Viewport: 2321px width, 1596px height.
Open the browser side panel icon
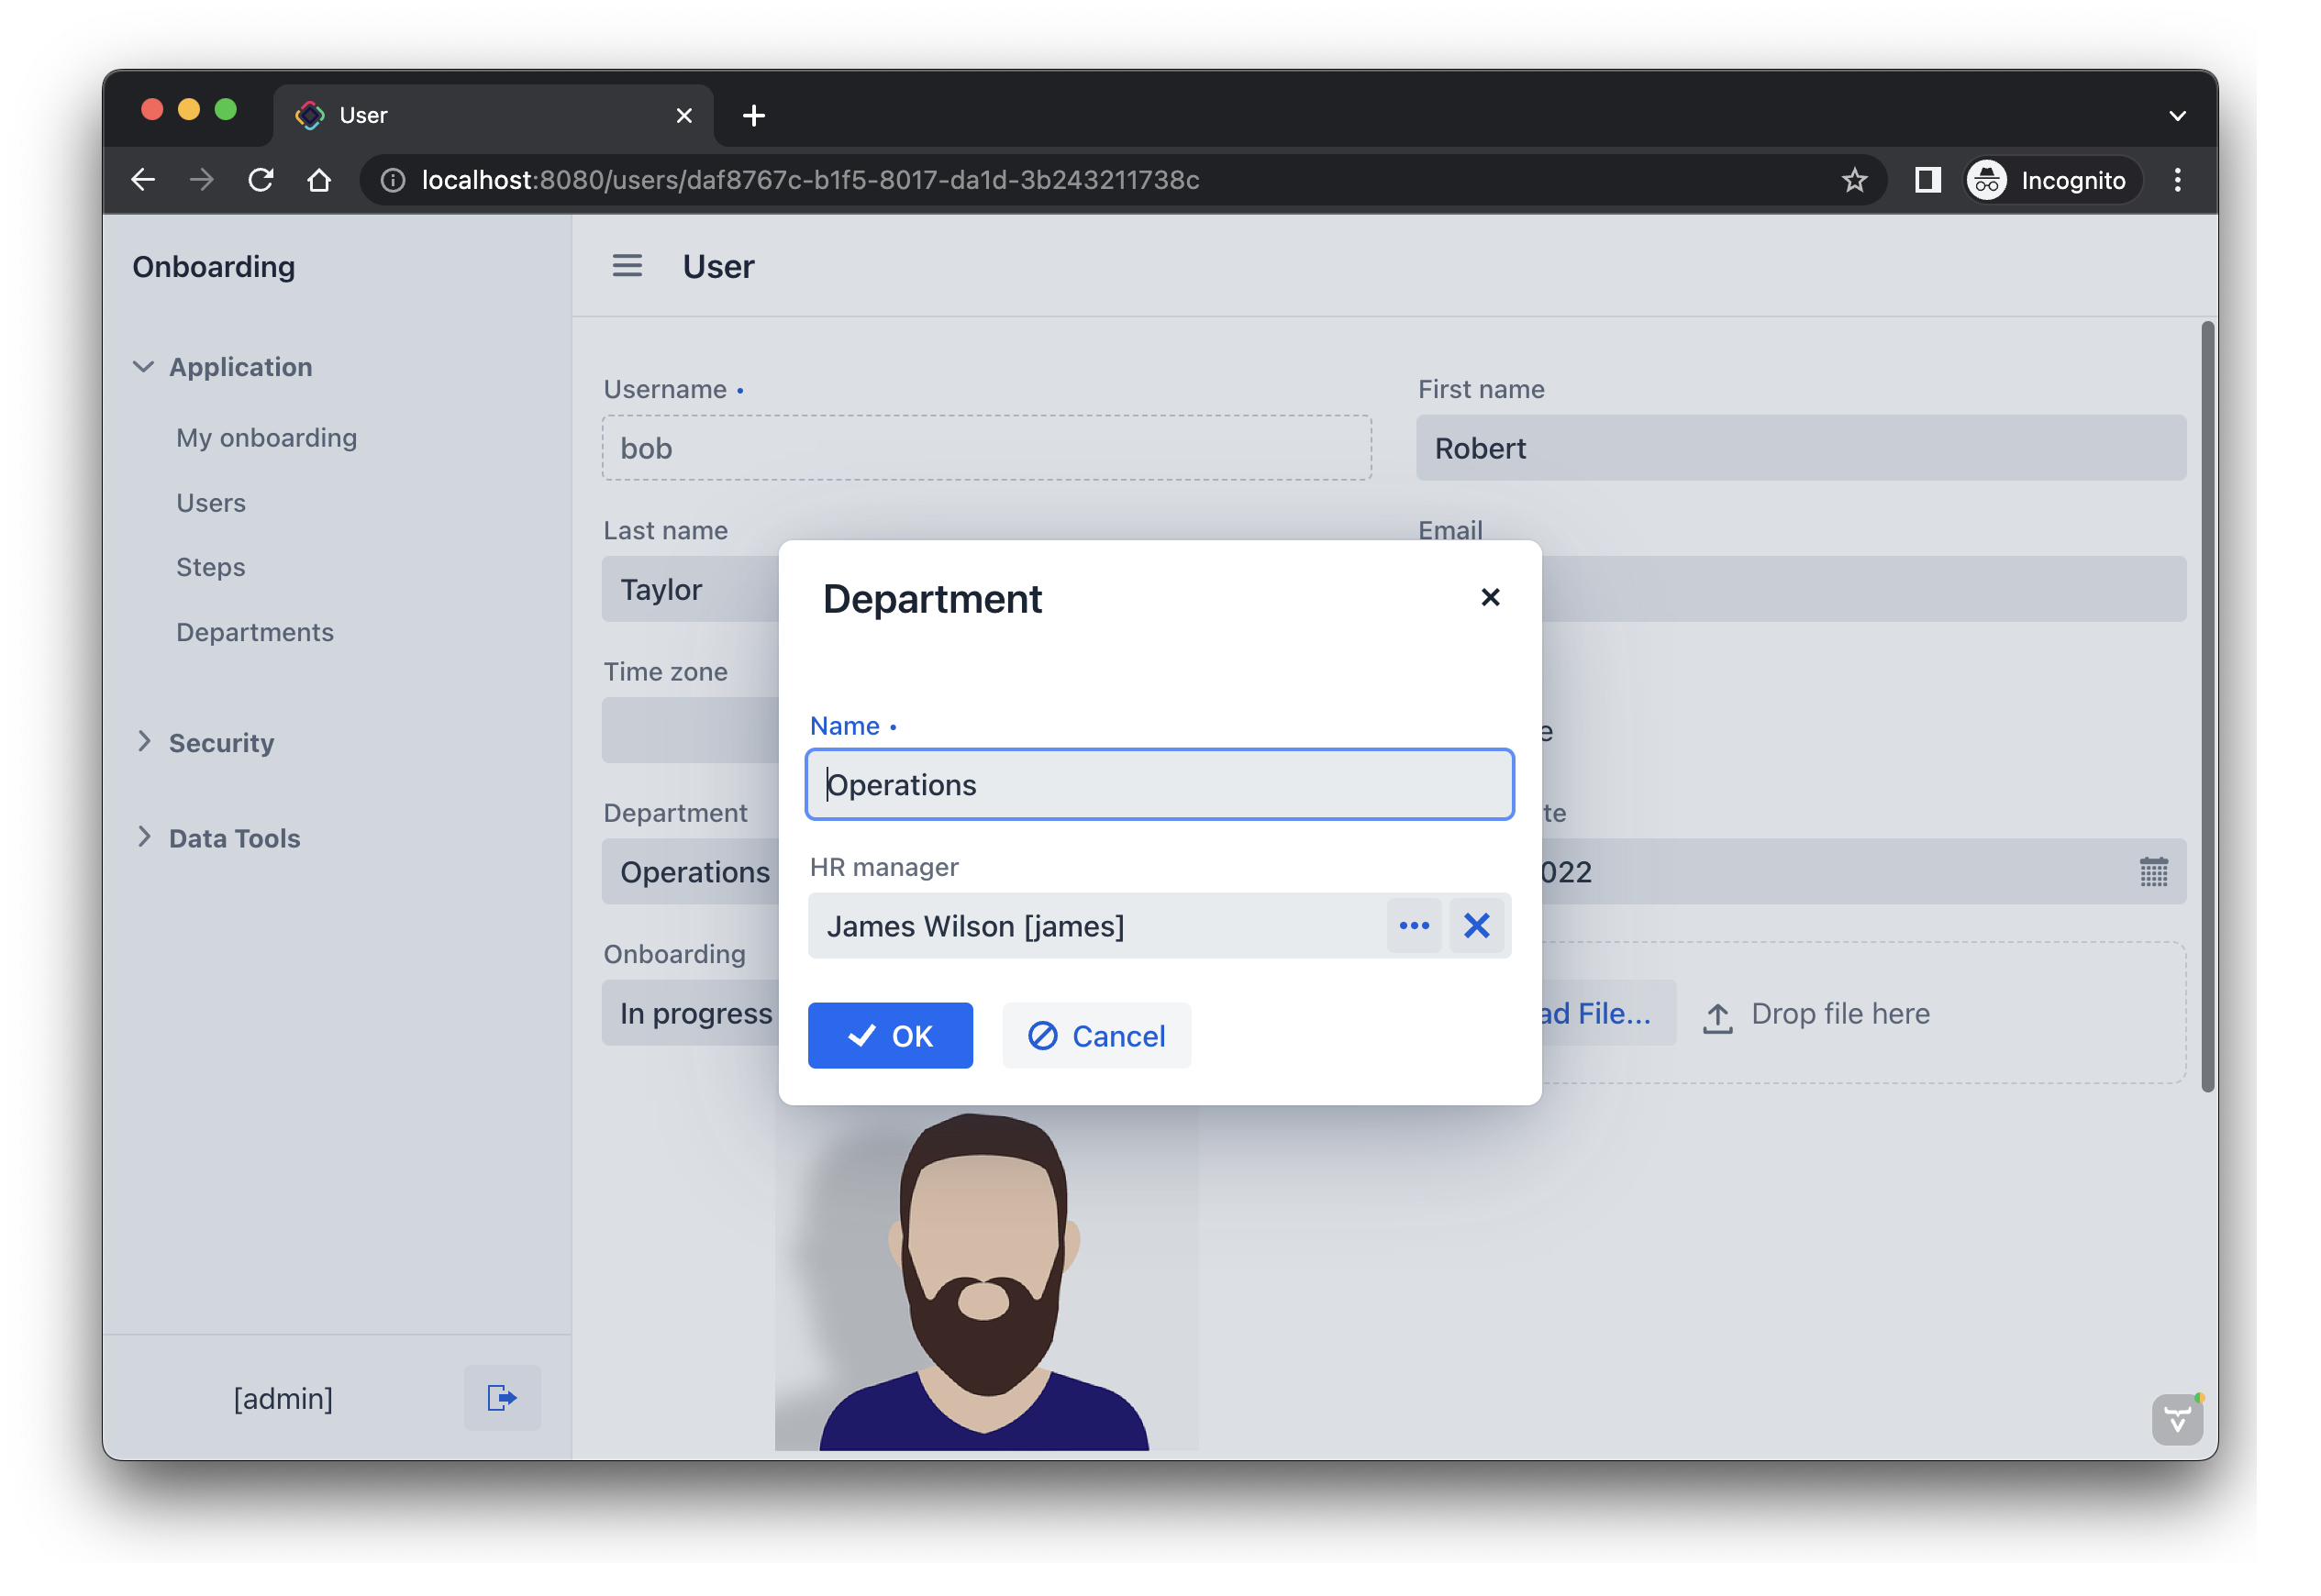click(1927, 180)
